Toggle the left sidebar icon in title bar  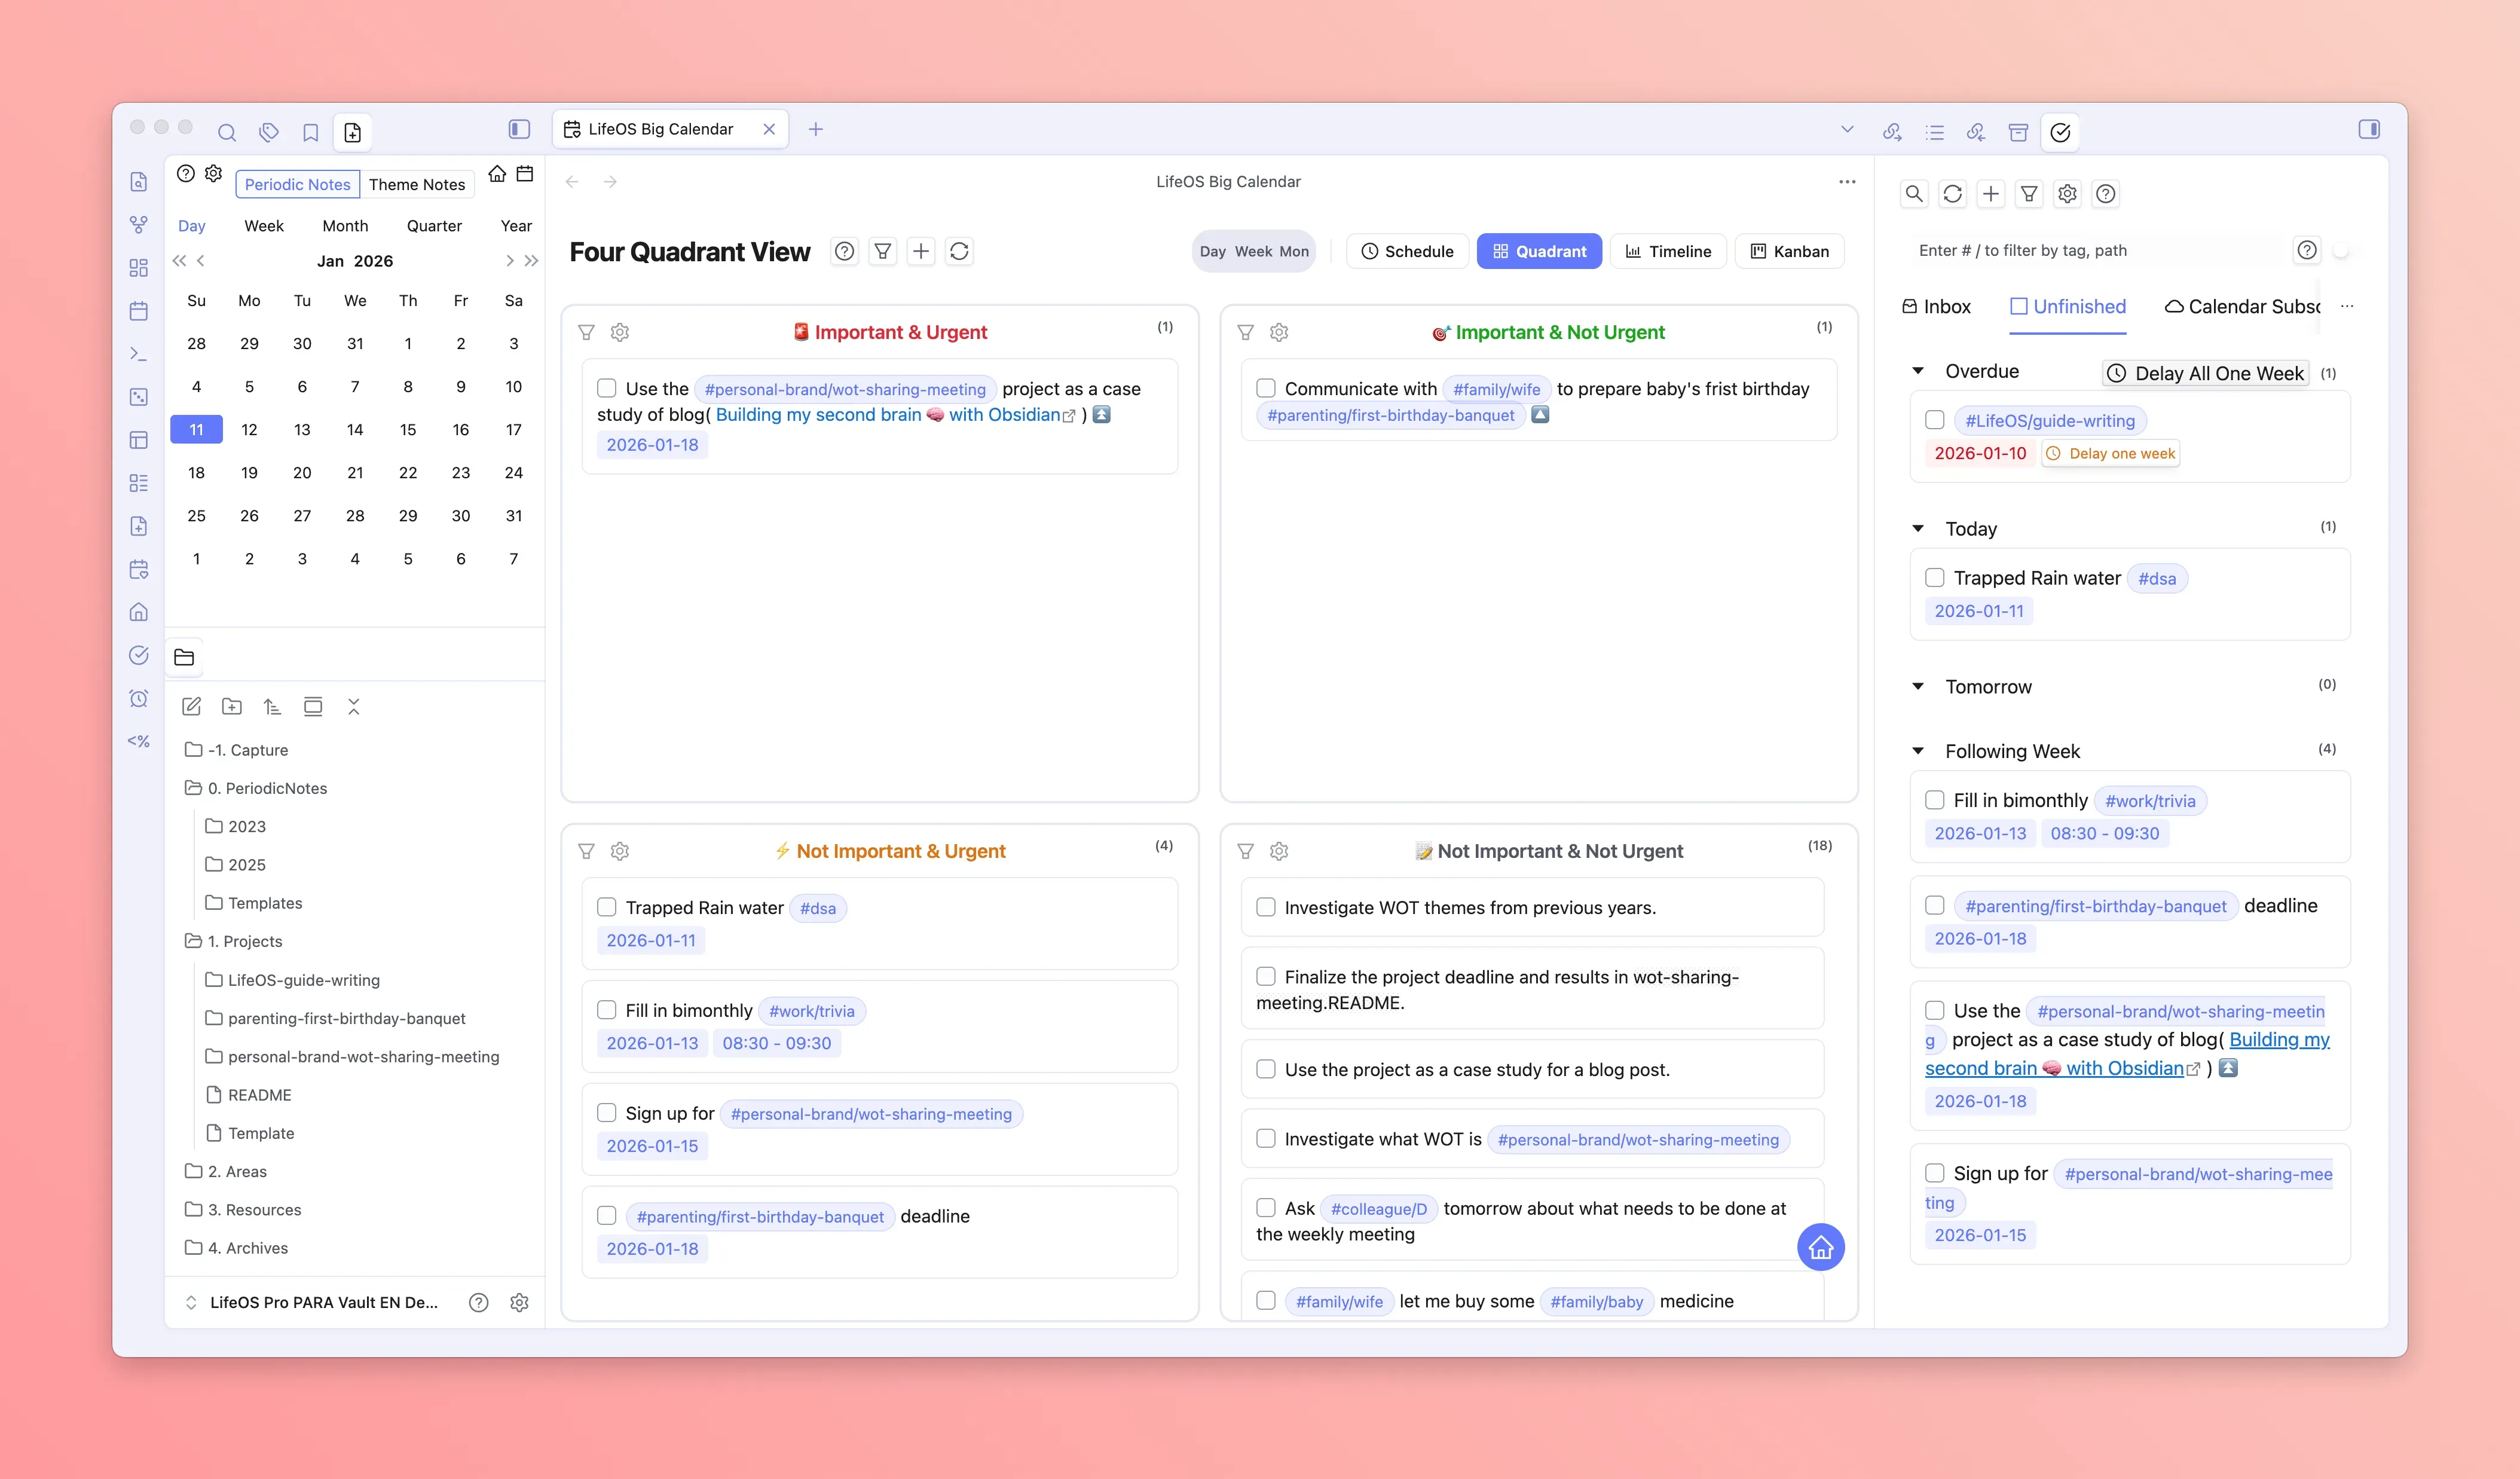click(x=519, y=129)
